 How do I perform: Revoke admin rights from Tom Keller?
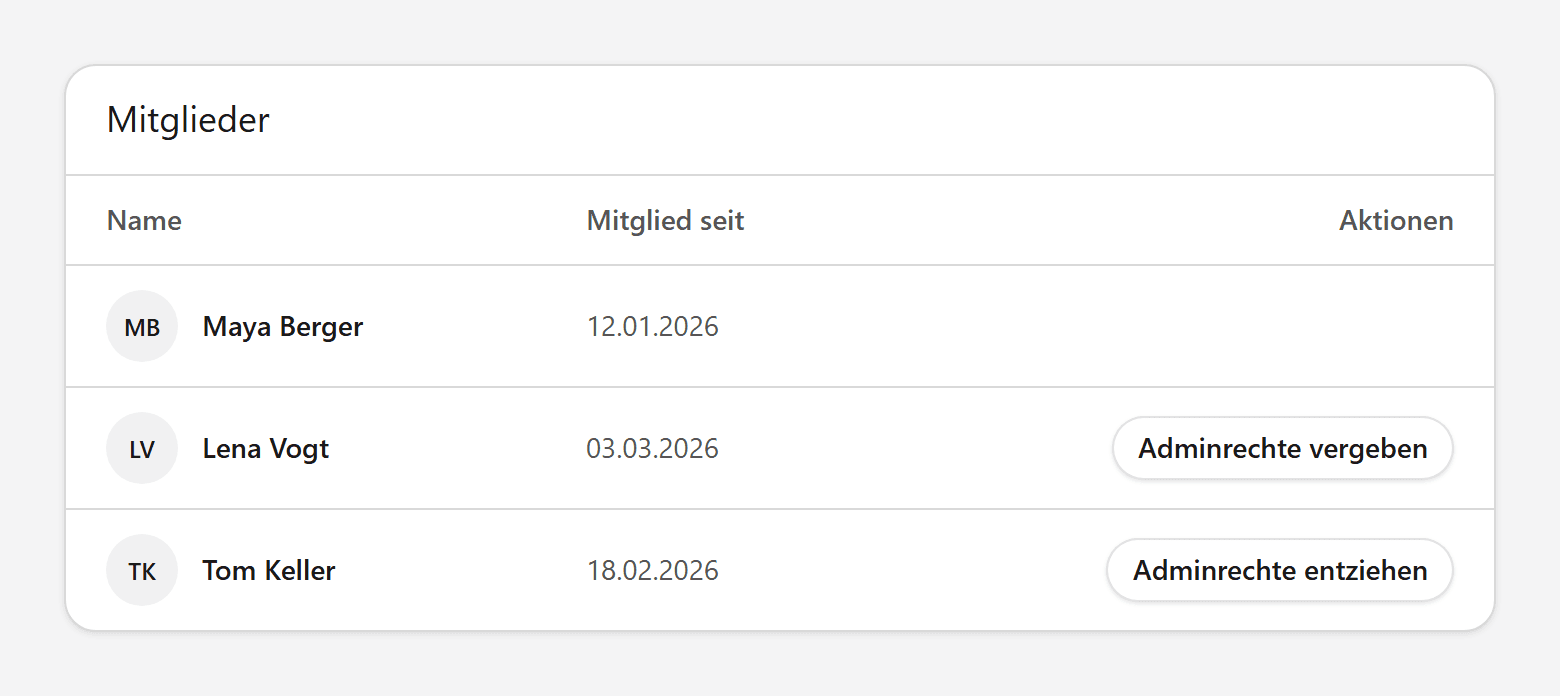tap(1280, 570)
